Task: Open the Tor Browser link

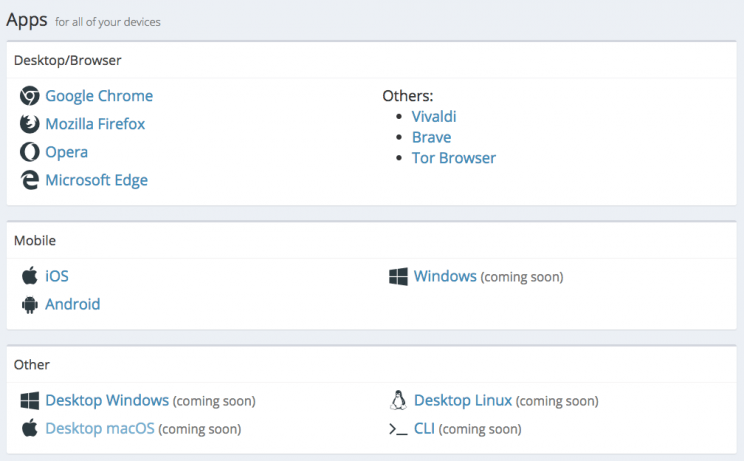Action: tap(453, 158)
